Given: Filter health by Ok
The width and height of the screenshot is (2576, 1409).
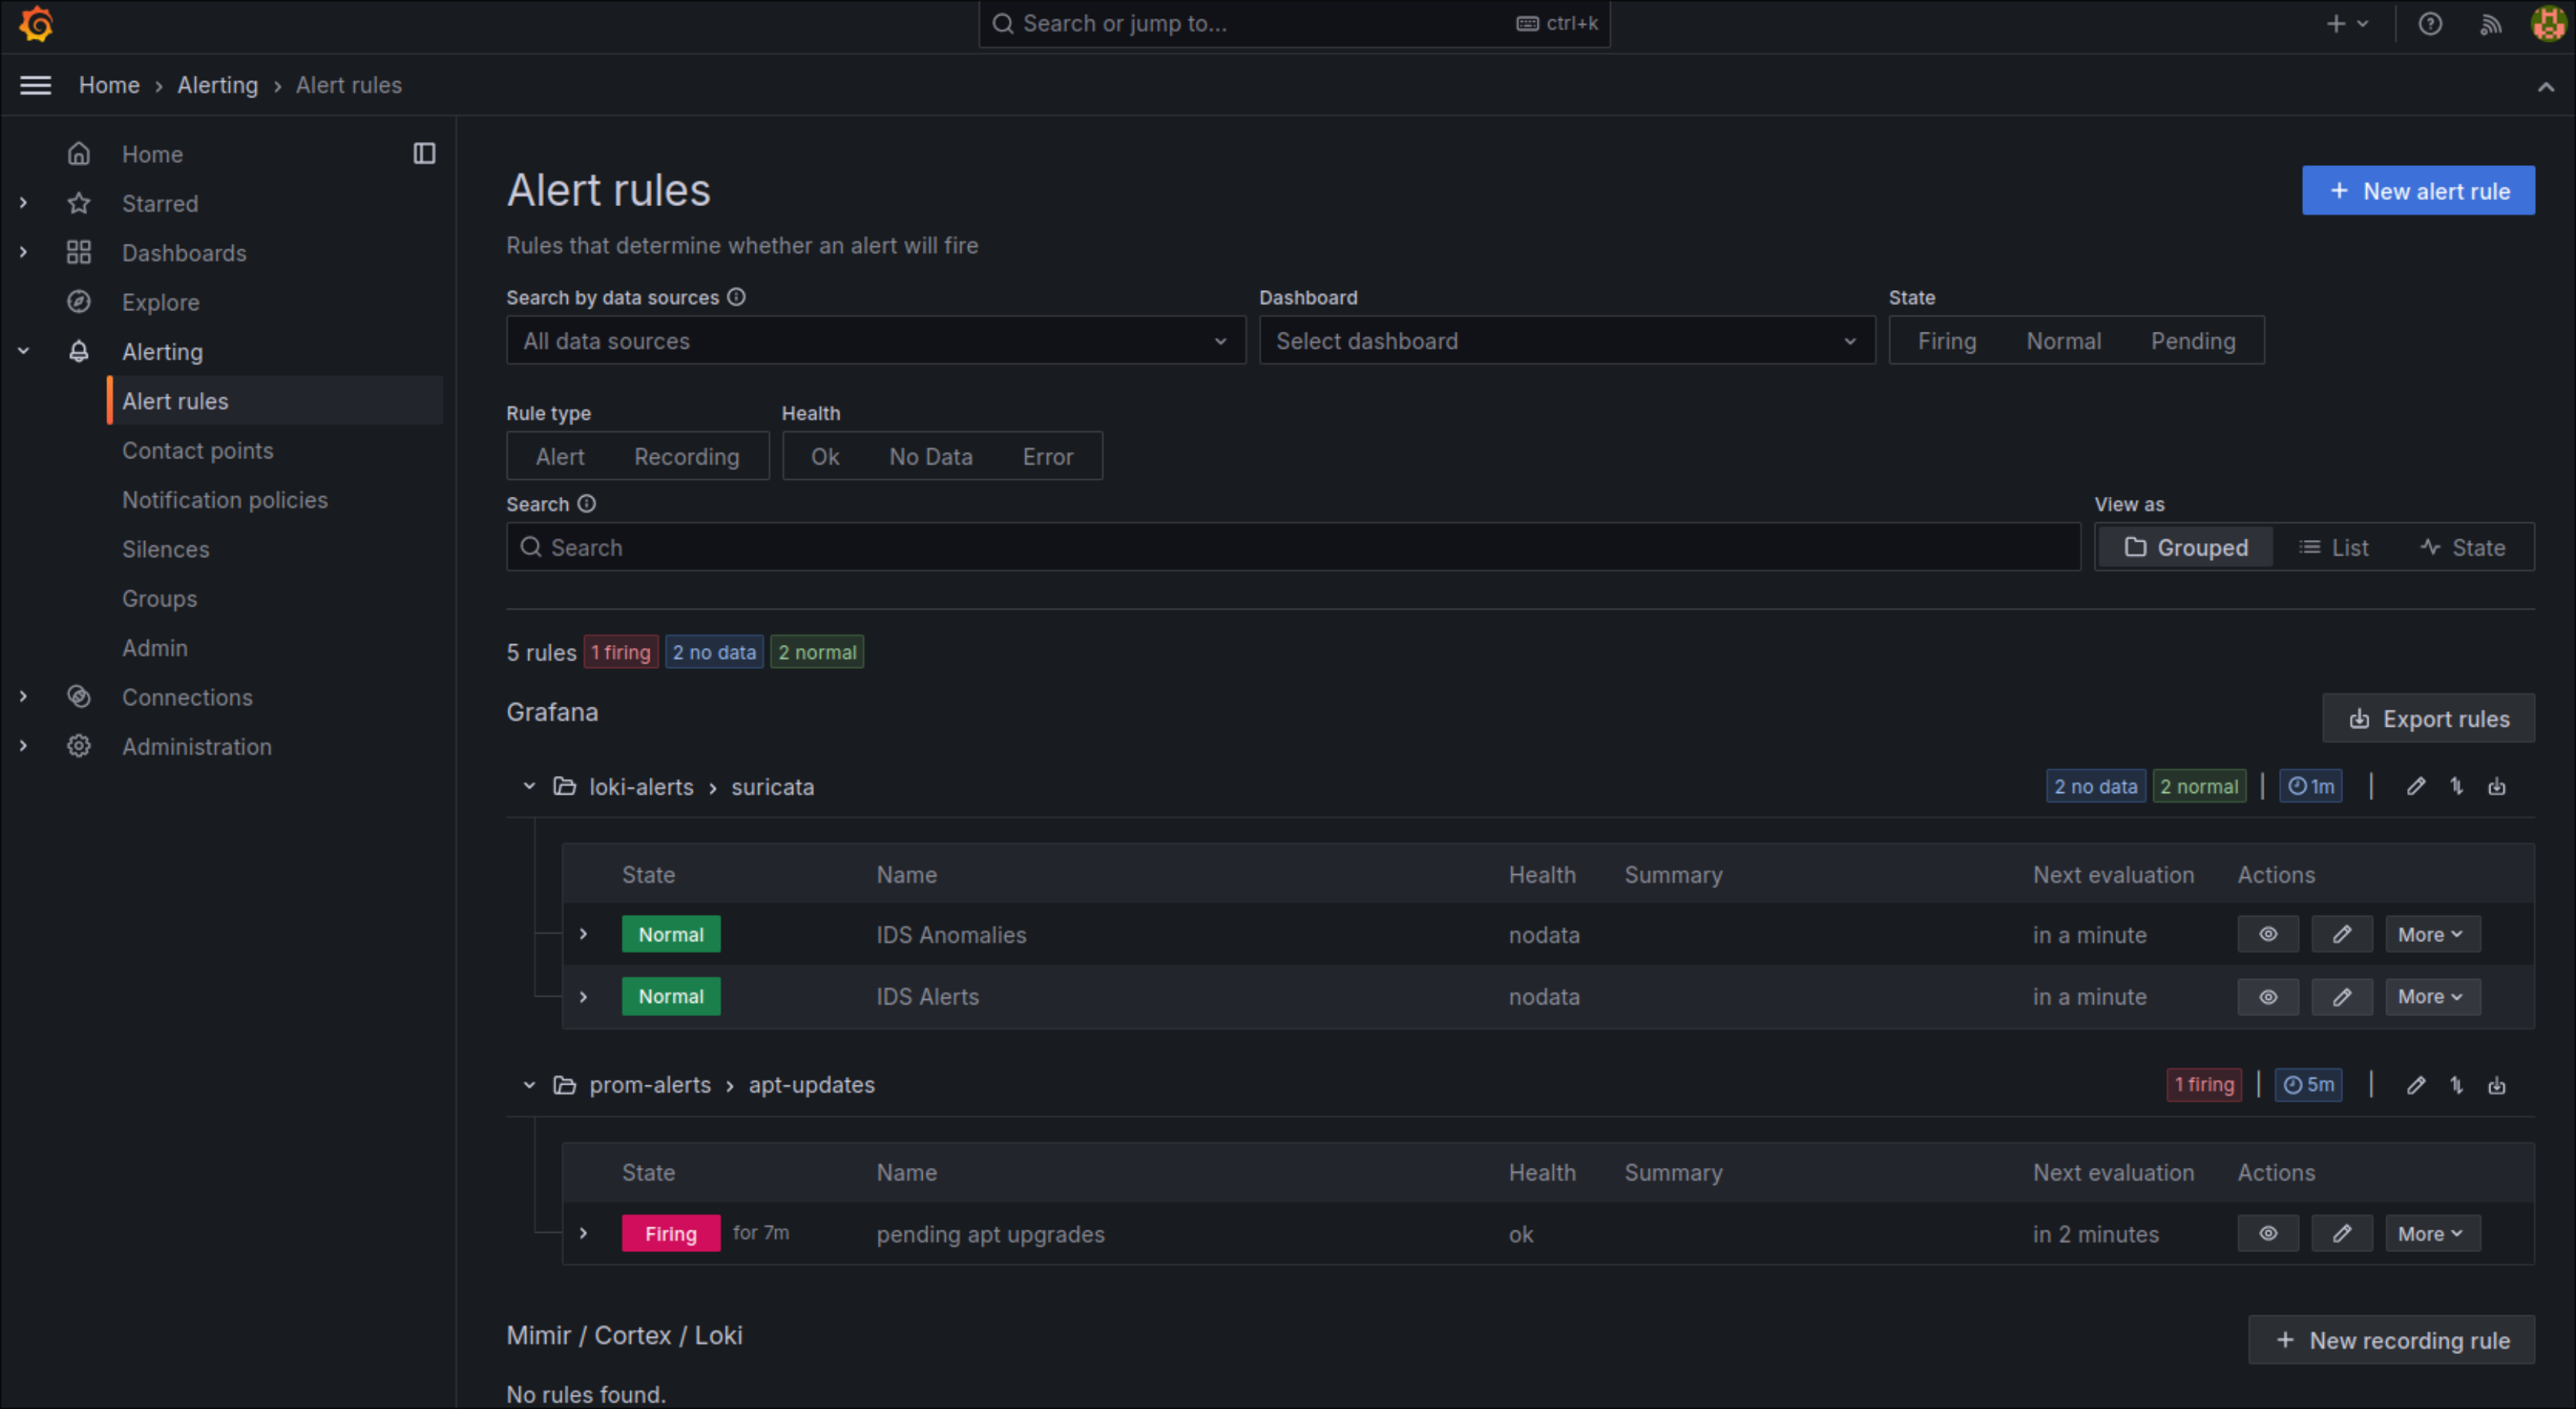Looking at the screenshot, I should 824,456.
